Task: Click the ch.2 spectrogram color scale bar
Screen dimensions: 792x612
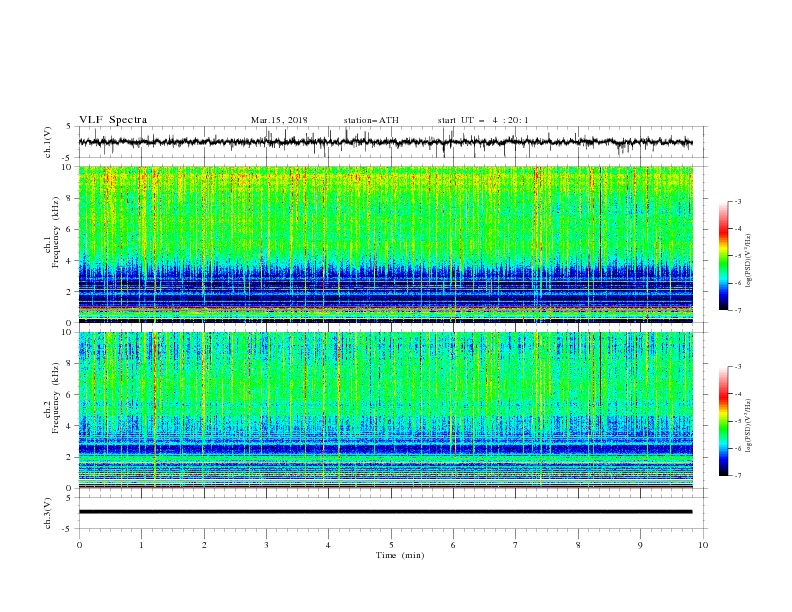Action: click(723, 421)
